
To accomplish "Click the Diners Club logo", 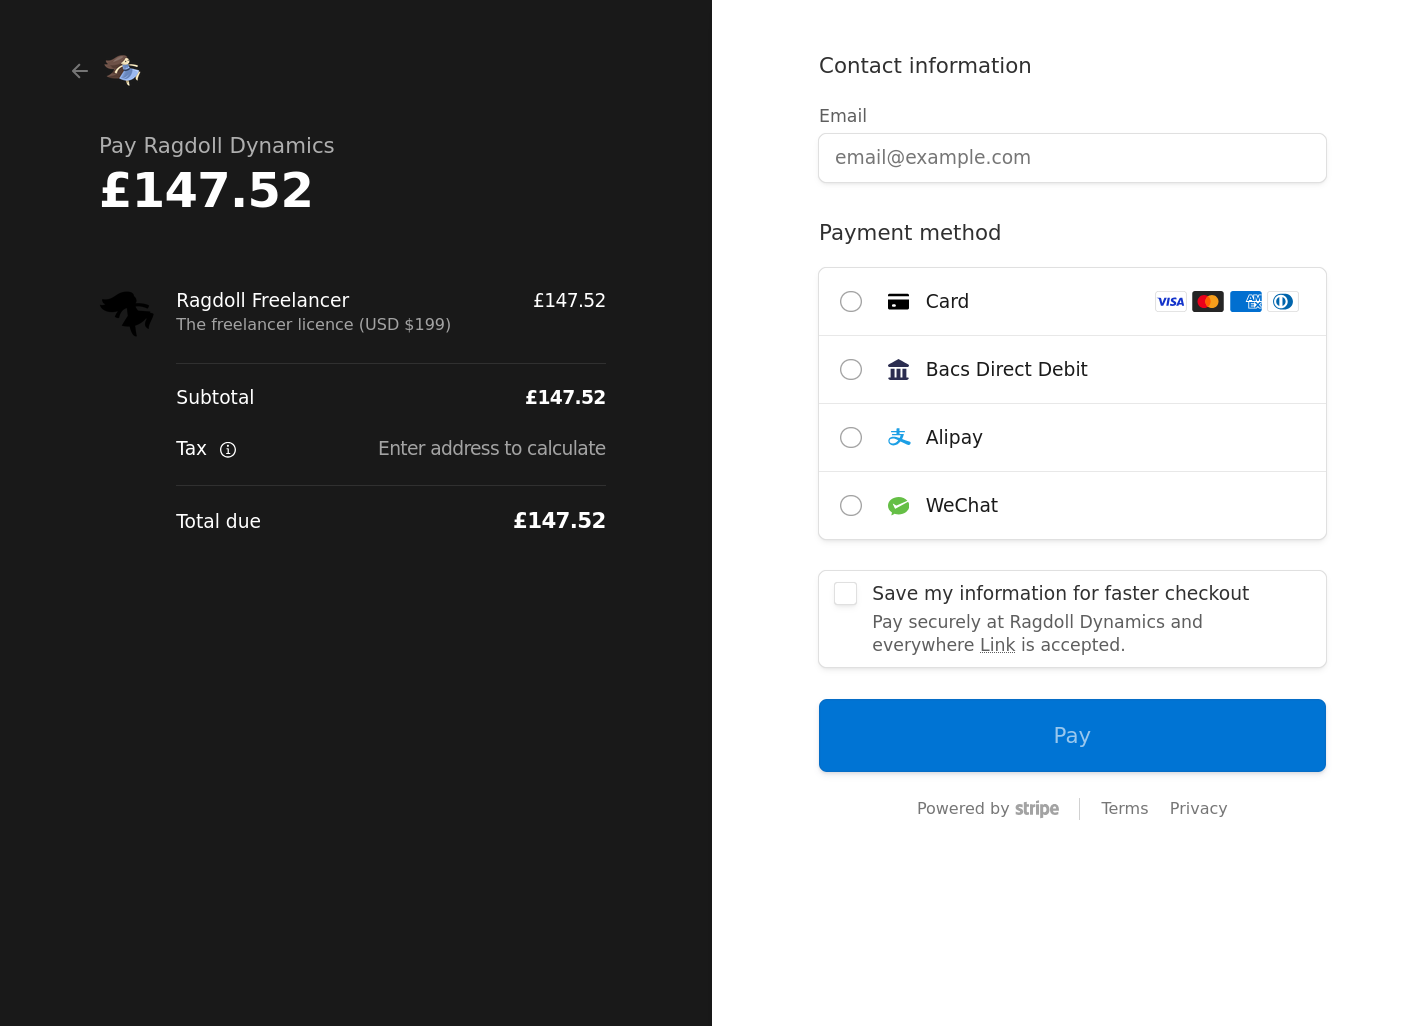I will pyautogui.click(x=1283, y=302).
